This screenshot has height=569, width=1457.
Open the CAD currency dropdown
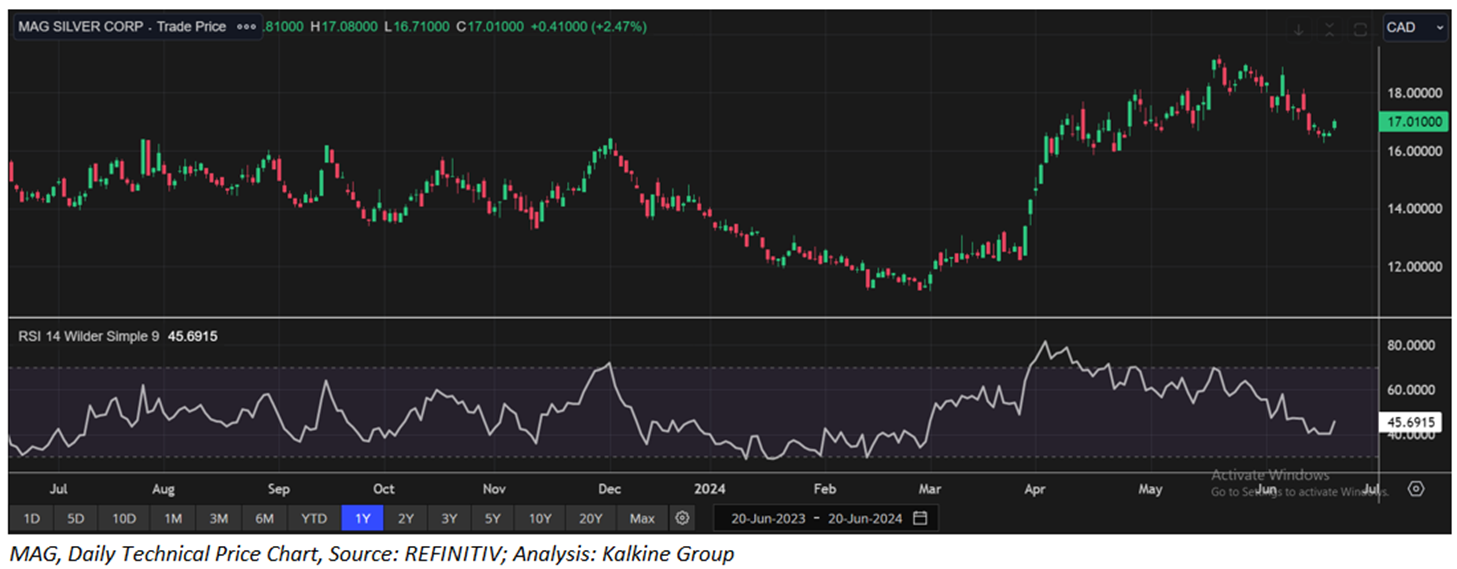point(1414,28)
